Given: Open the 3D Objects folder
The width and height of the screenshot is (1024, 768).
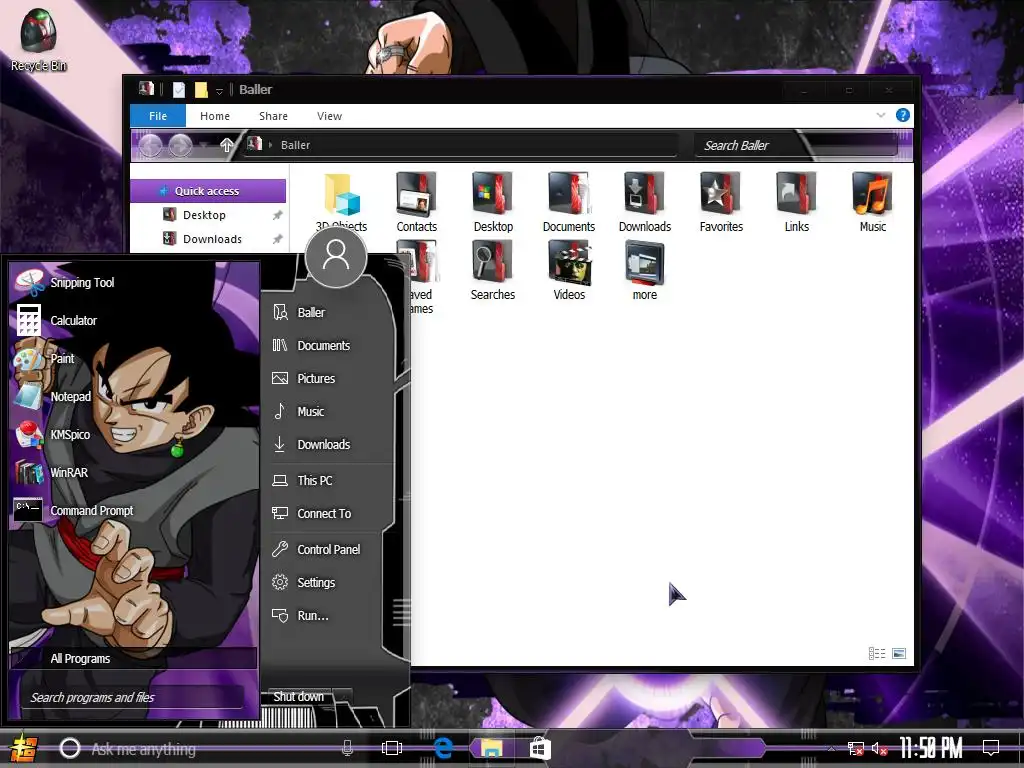Looking at the screenshot, I should [x=341, y=202].
